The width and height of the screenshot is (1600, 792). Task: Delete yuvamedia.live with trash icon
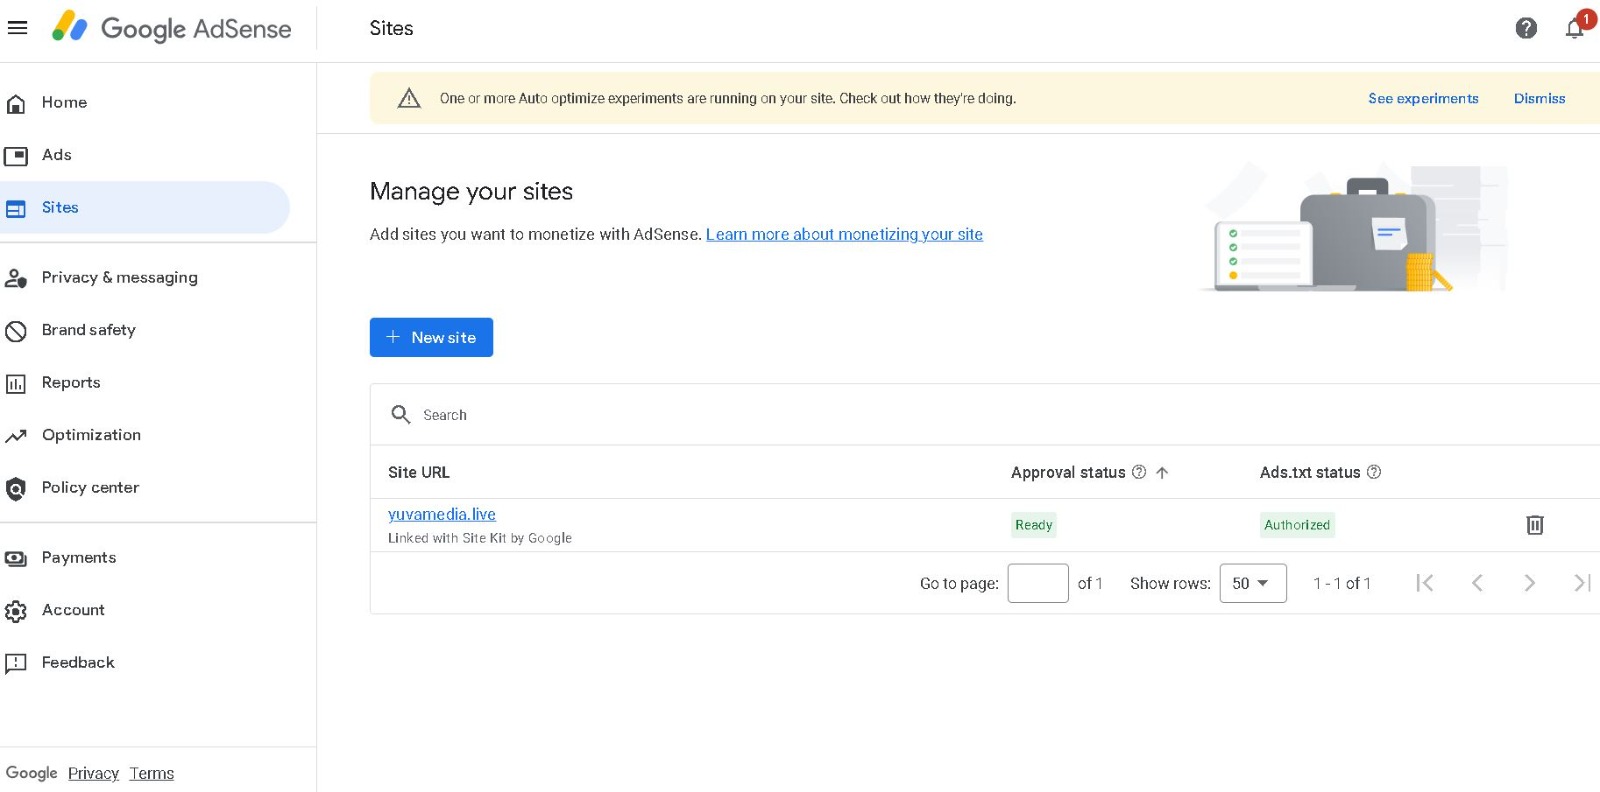(x=1535, y=524)
